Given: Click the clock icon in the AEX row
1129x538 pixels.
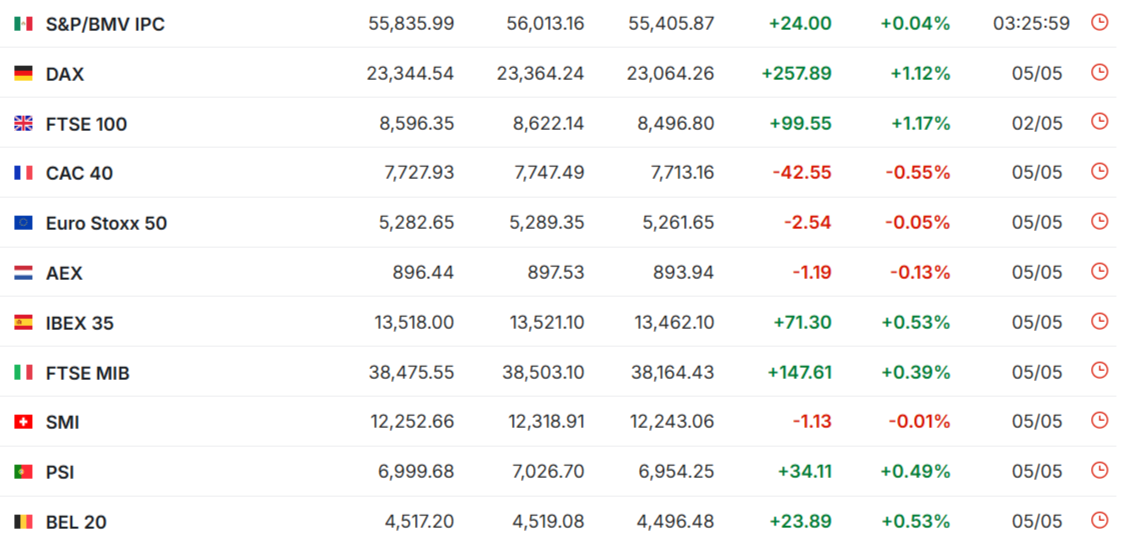Looking at the screenshot, I should 1099,271.
